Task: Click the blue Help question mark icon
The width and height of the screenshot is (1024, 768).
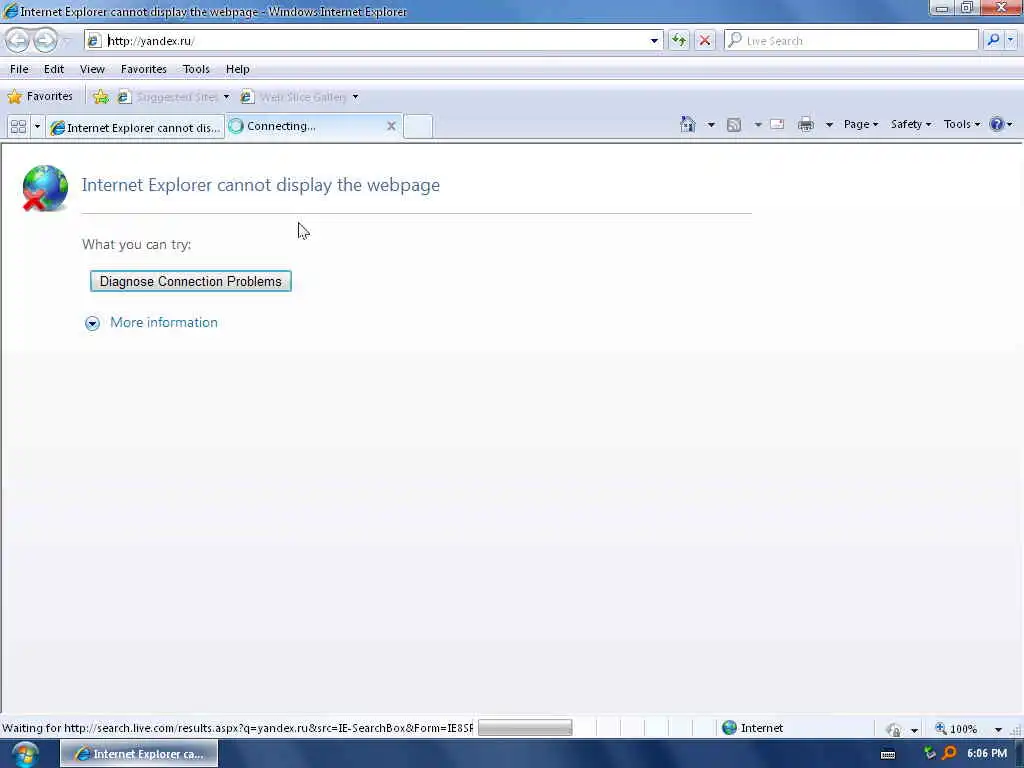Action: coord(997,124)
